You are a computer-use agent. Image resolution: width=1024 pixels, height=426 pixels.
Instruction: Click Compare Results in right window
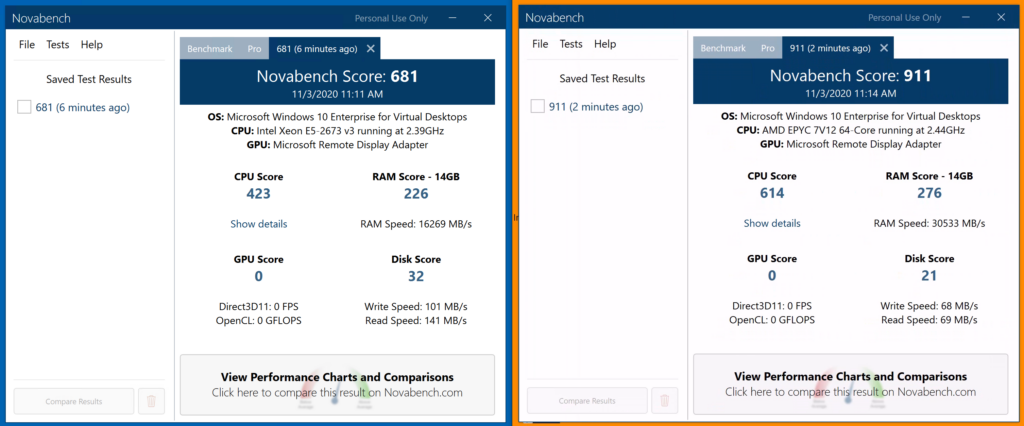[587, 401]
